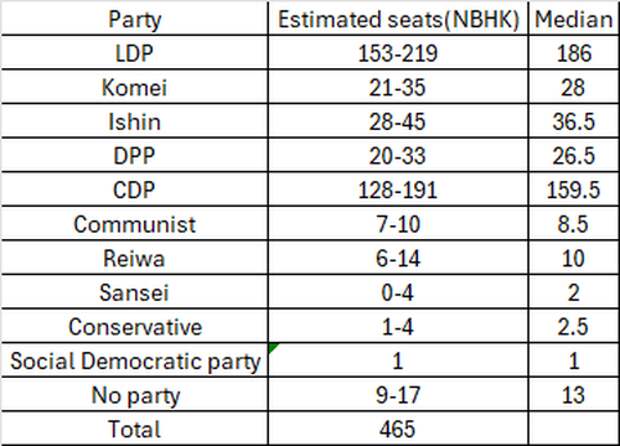Click the DPP seats range 20-33

click(398, 155)
